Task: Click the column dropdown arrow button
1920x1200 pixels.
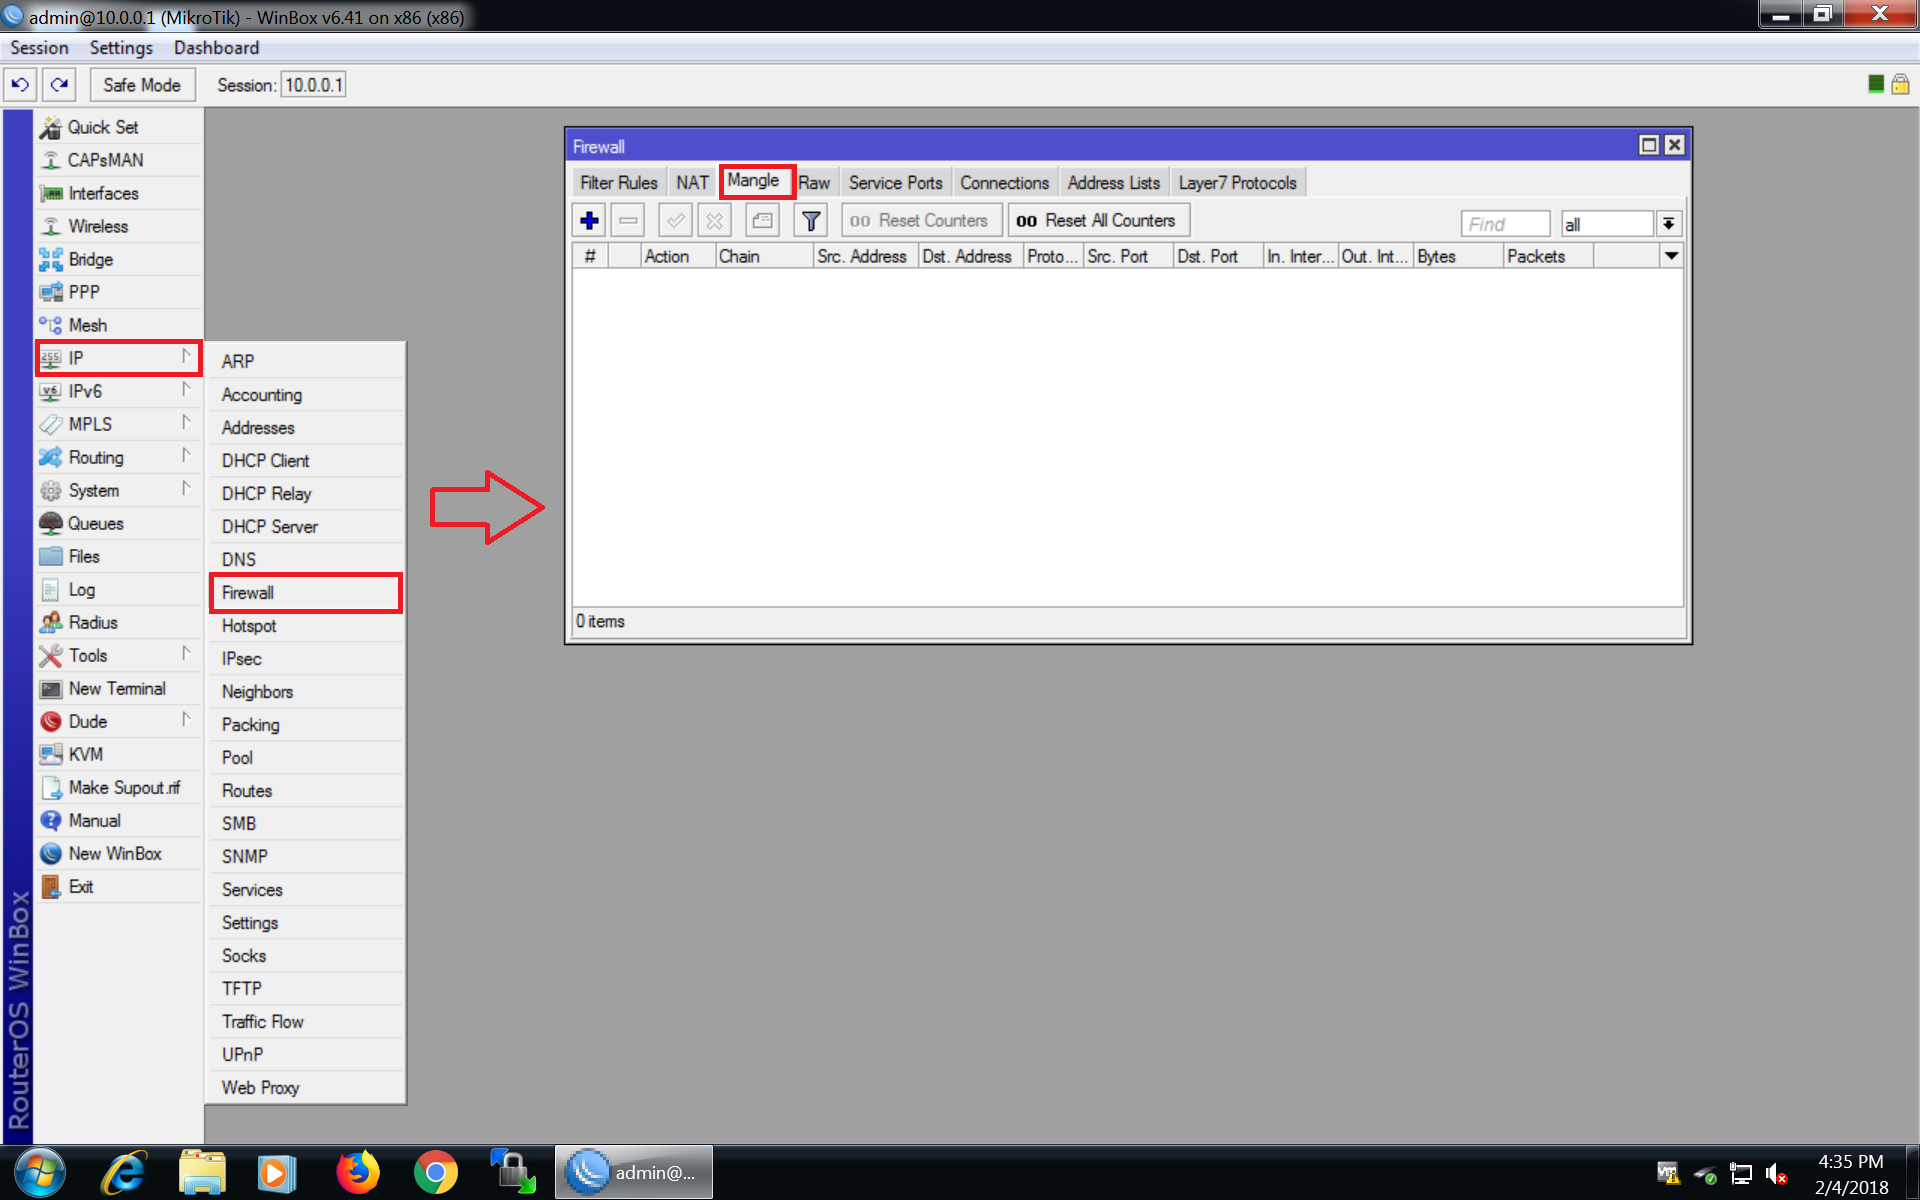Action: point(1671,256)
